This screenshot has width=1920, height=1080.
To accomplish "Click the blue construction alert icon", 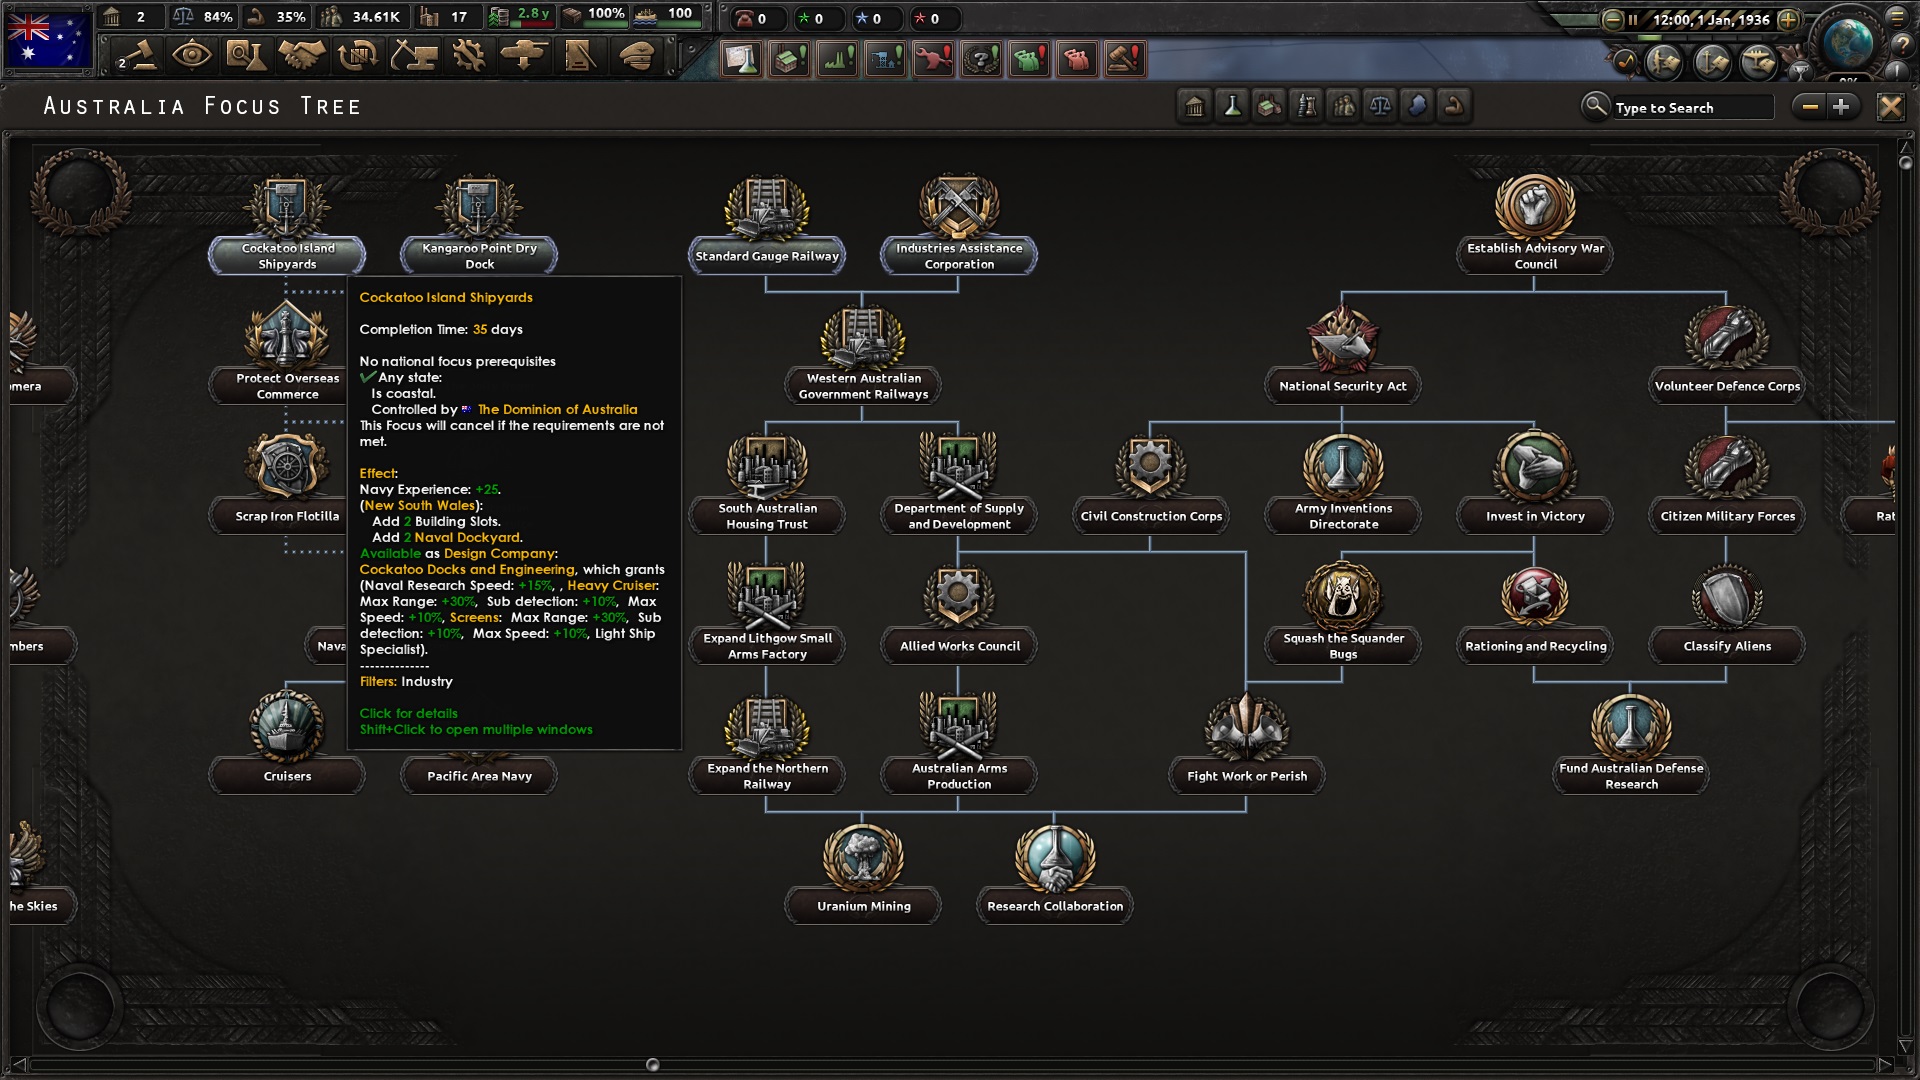I will point(885,59).
